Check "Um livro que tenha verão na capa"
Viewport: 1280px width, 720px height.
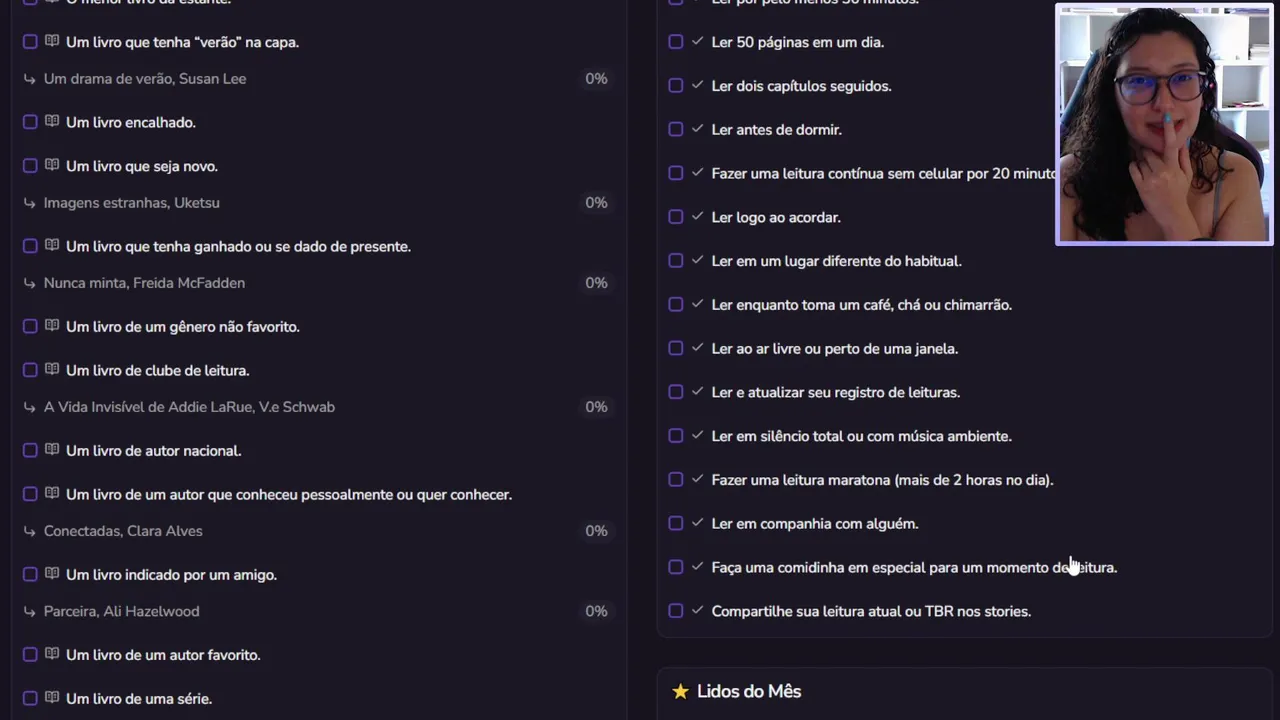(30, 42)
